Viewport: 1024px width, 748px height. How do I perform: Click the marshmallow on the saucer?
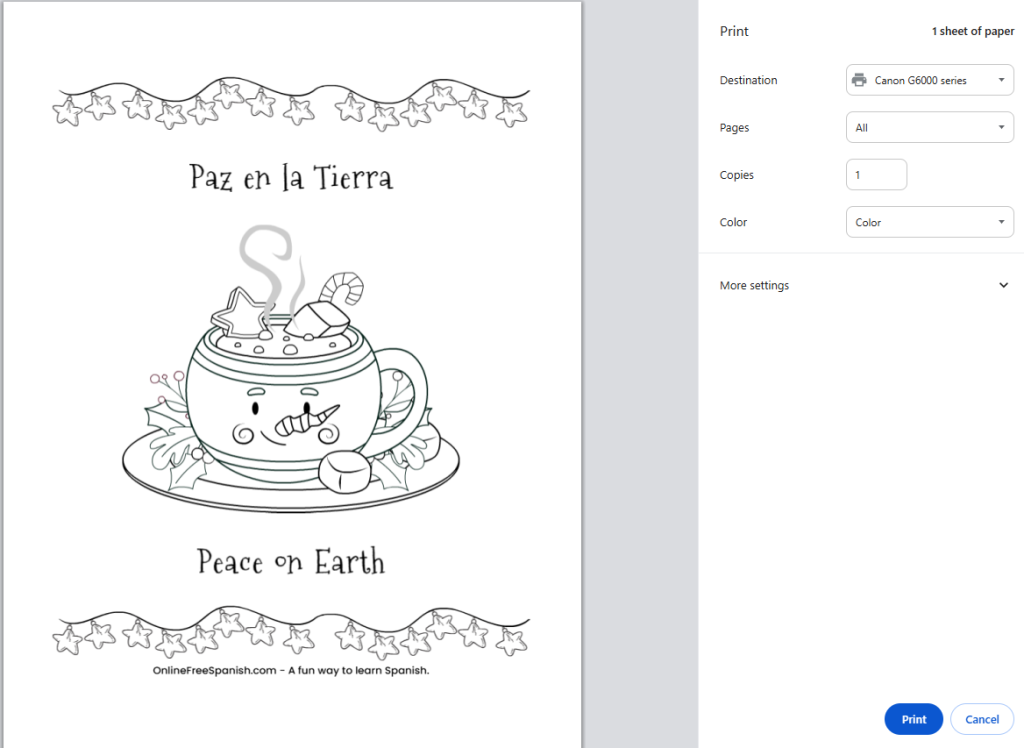(343, 471)
